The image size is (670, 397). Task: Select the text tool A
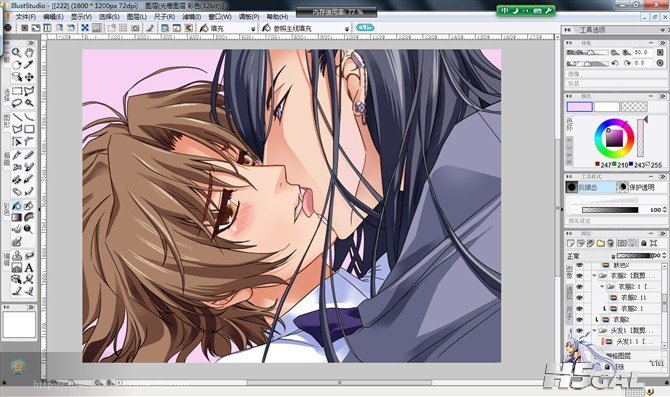pos(29,268)
